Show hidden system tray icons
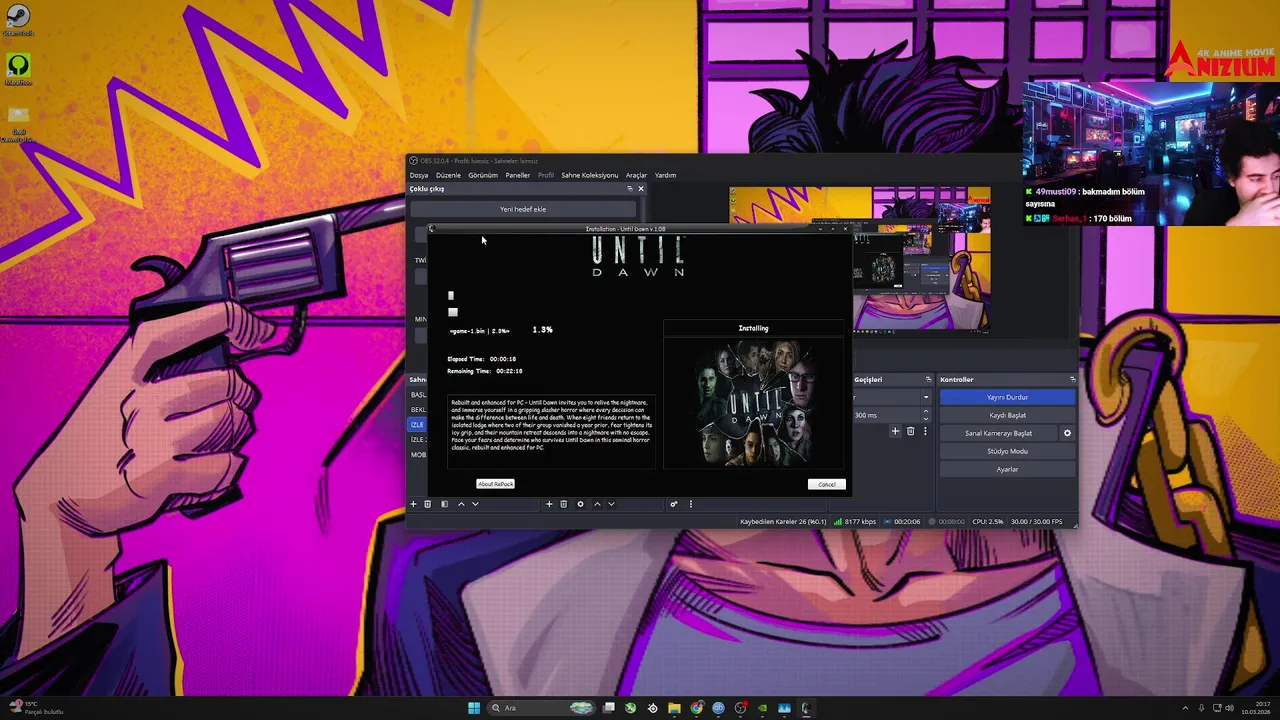Image resolution: width=1280 pixels, height=720 pixels. [1185, 708]
